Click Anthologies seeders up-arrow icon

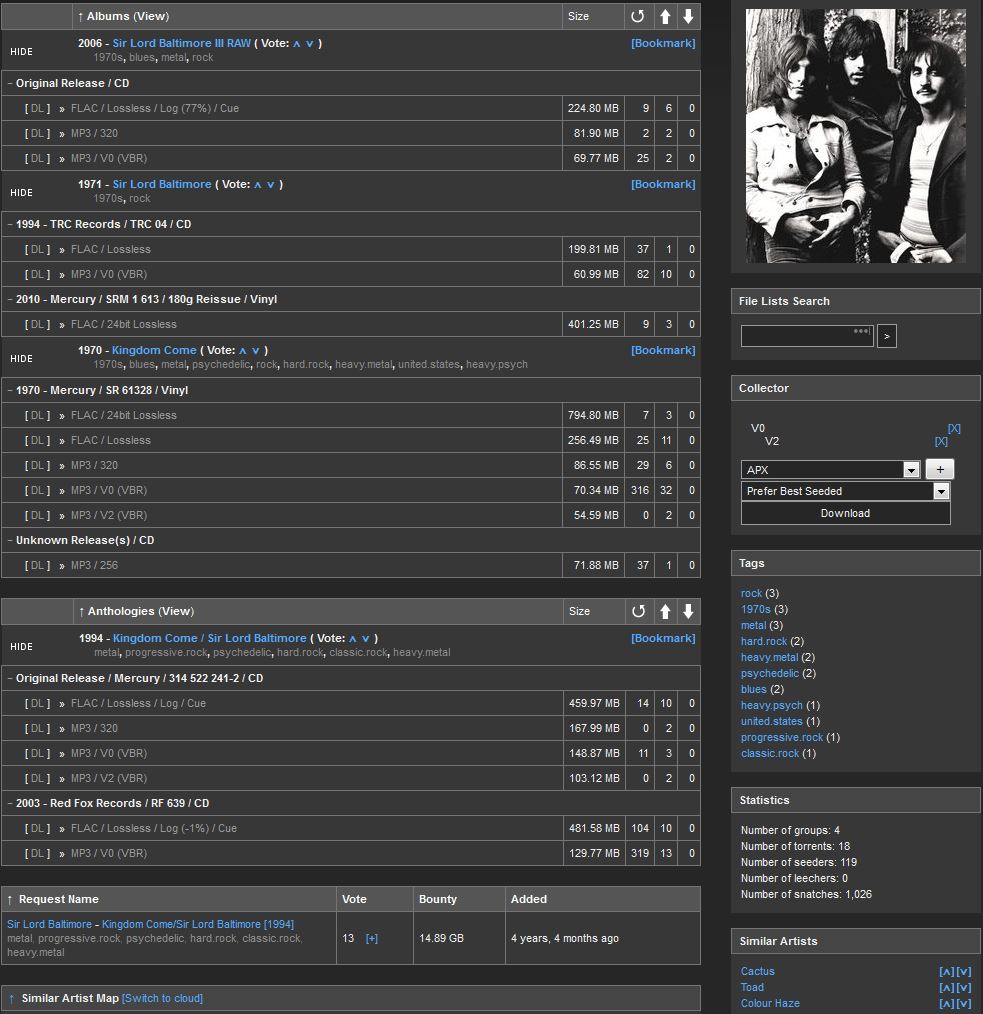click(665, 611)
